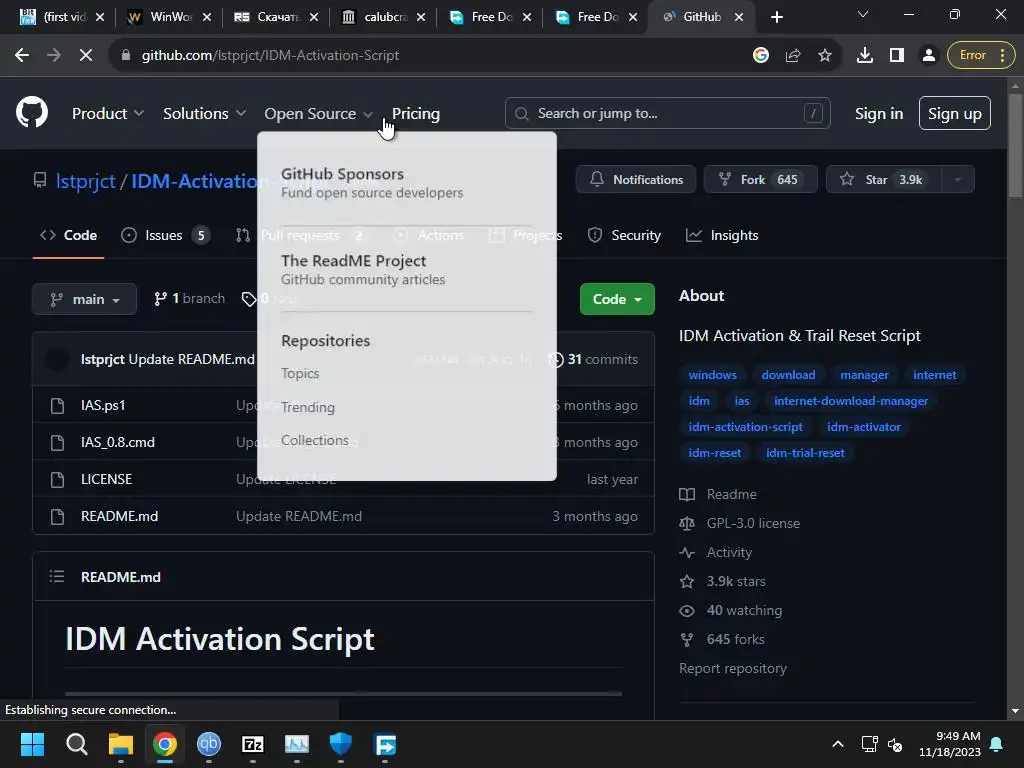Open the README.md file row
This screenshot has height=768, width=1024.
[x=344, y=517]
